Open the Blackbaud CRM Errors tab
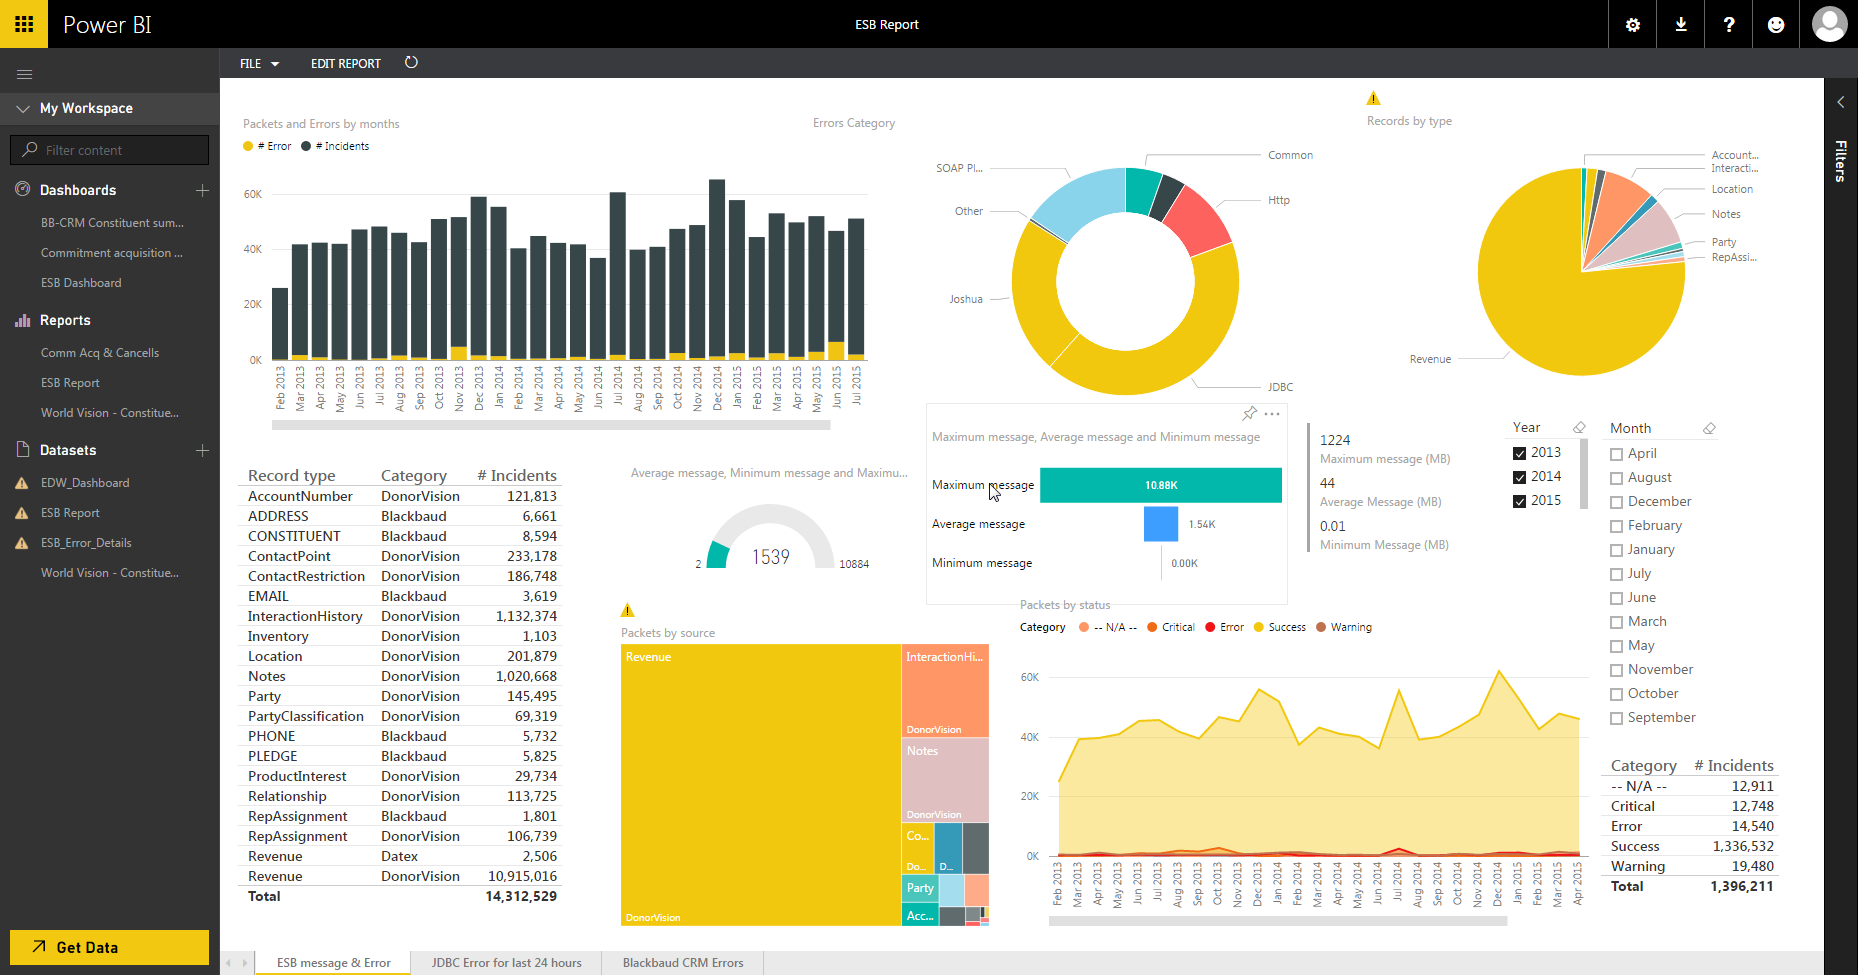Viewport: 1858px width, 975px height. click(x=683, y=963)
